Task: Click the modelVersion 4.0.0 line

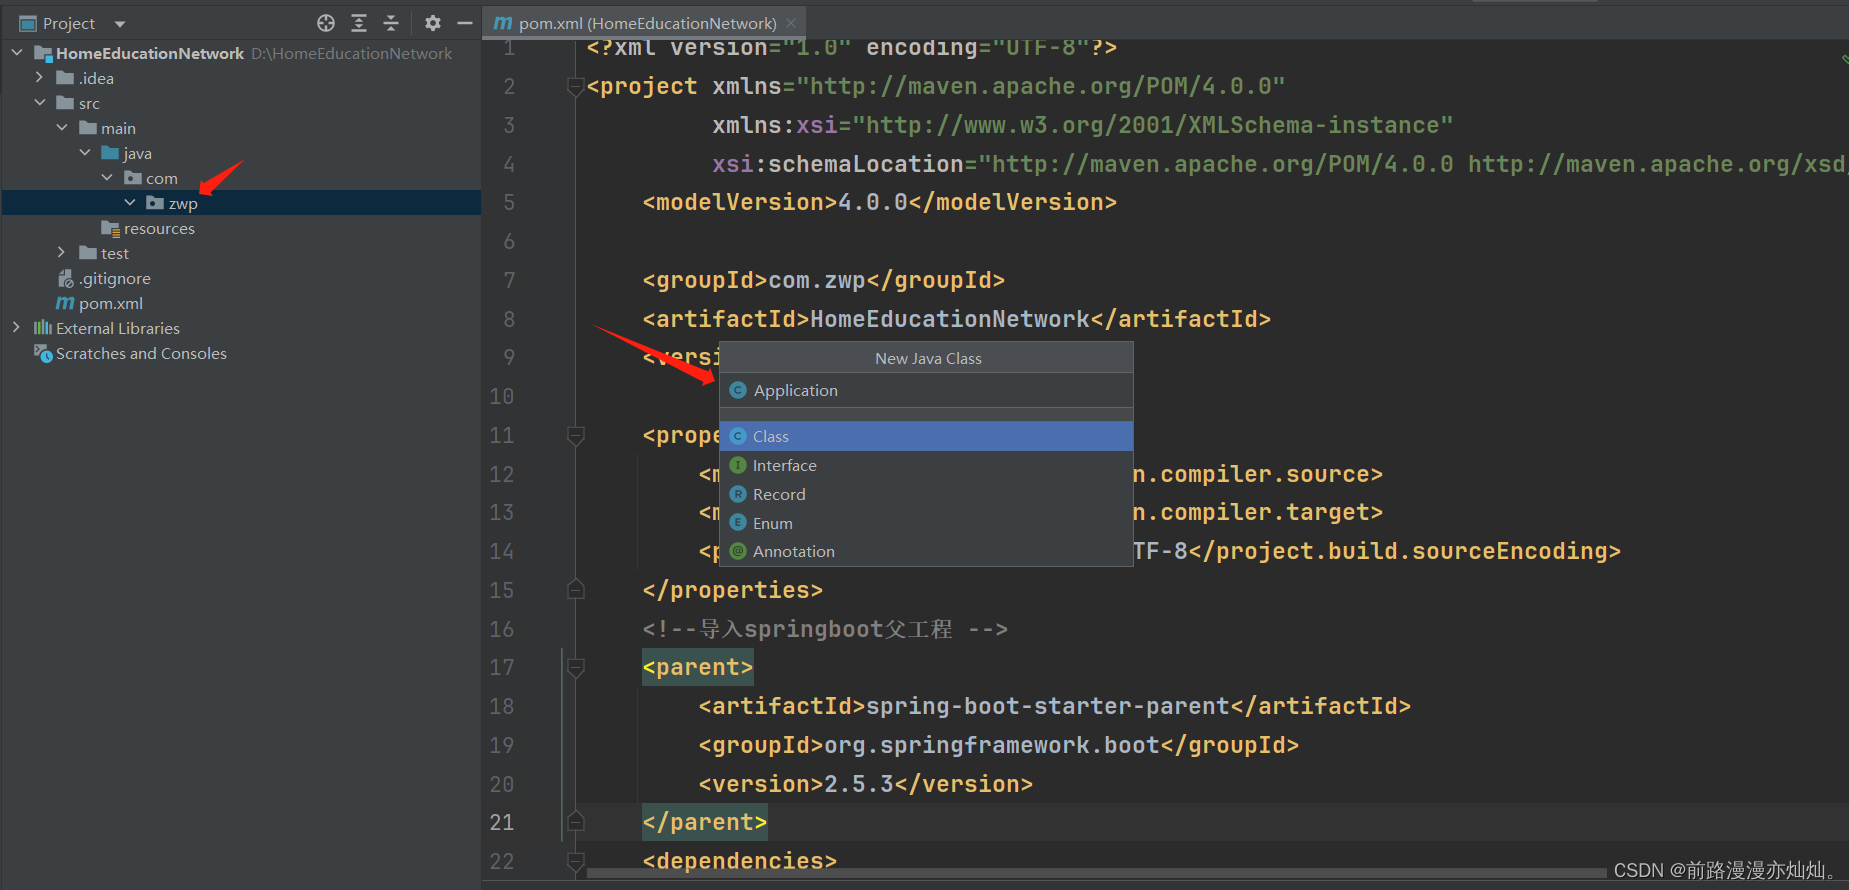Action: (879, 202)
